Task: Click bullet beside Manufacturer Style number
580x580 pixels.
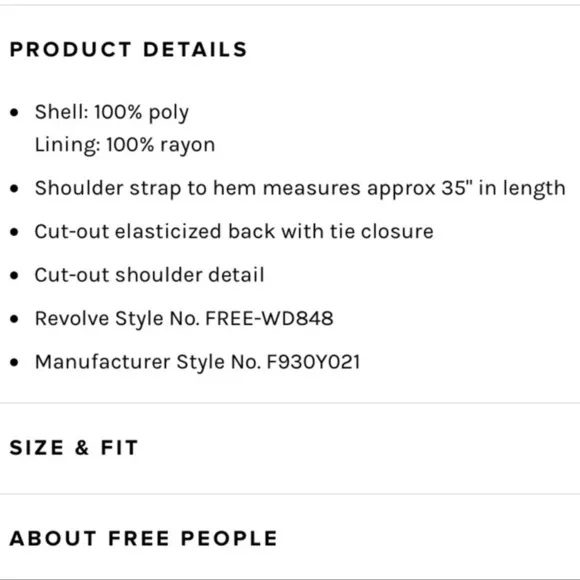Action: 14,362
